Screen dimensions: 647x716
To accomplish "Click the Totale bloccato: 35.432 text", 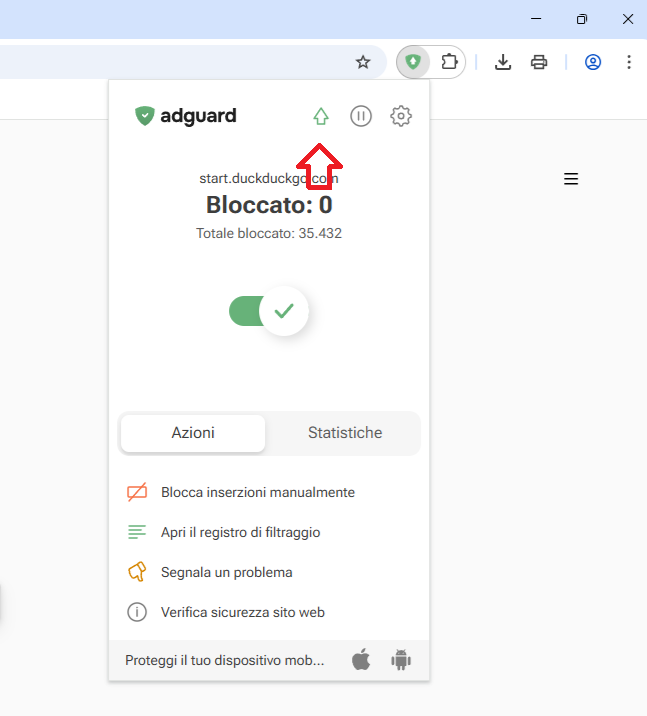I will (x=269, y=233).
